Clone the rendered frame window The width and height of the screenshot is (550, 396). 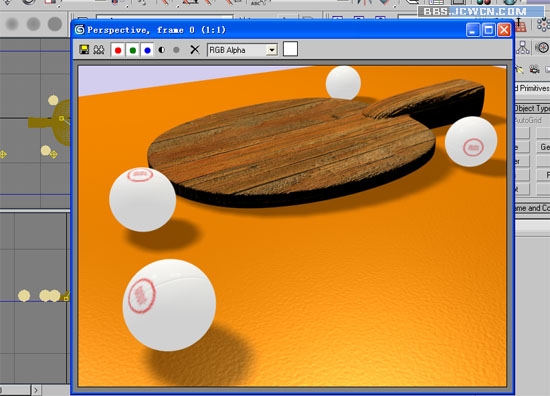[99, 50]
